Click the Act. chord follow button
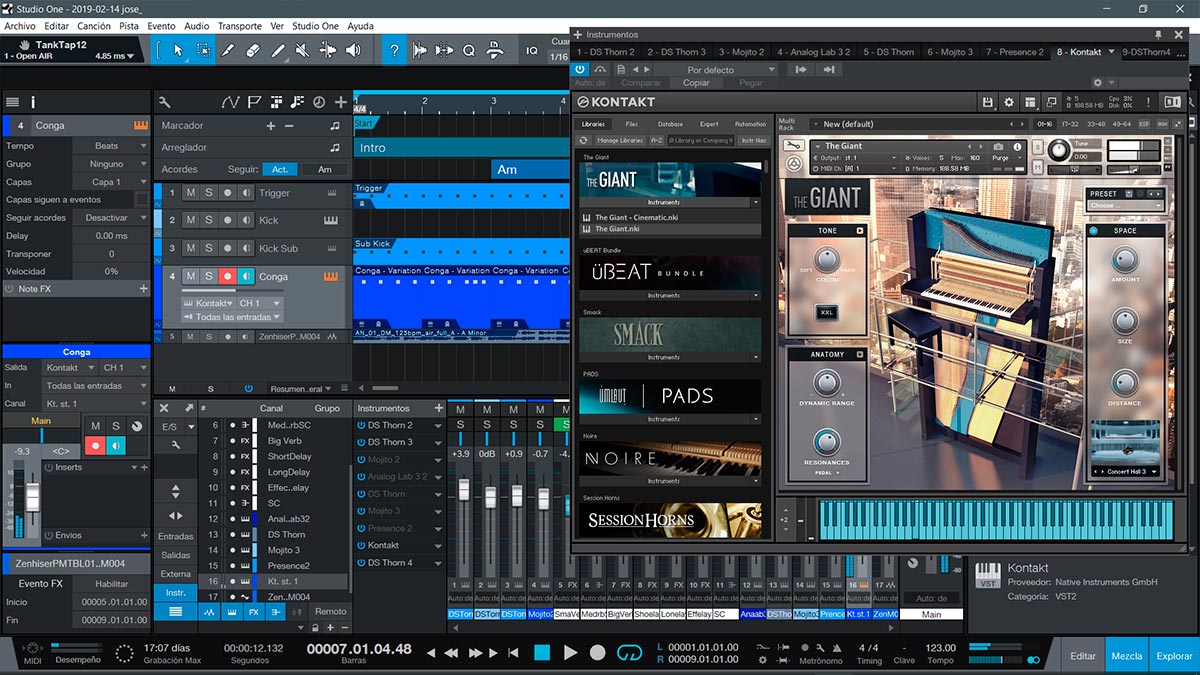This screenshot has width=1200, height=675. tap(281, 169)
